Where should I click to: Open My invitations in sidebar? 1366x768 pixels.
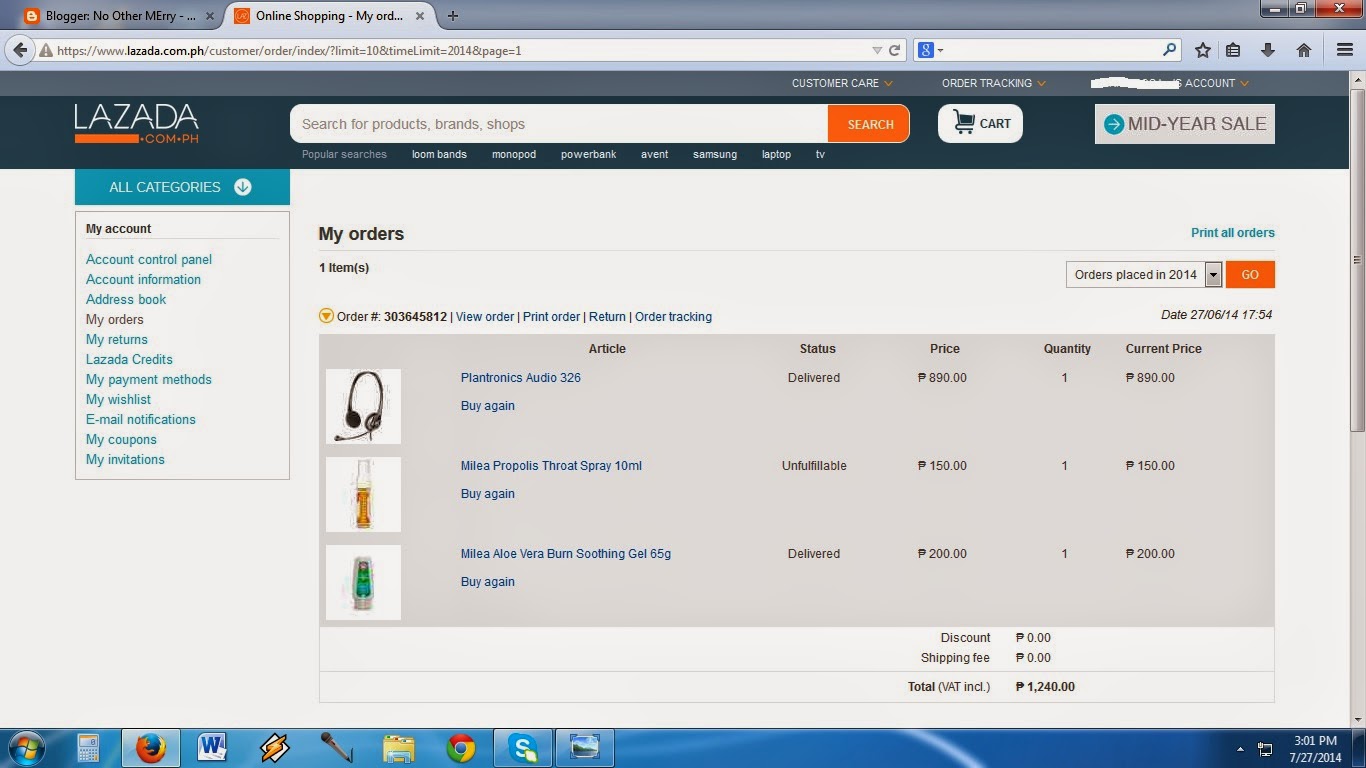[x=125, y=459]
